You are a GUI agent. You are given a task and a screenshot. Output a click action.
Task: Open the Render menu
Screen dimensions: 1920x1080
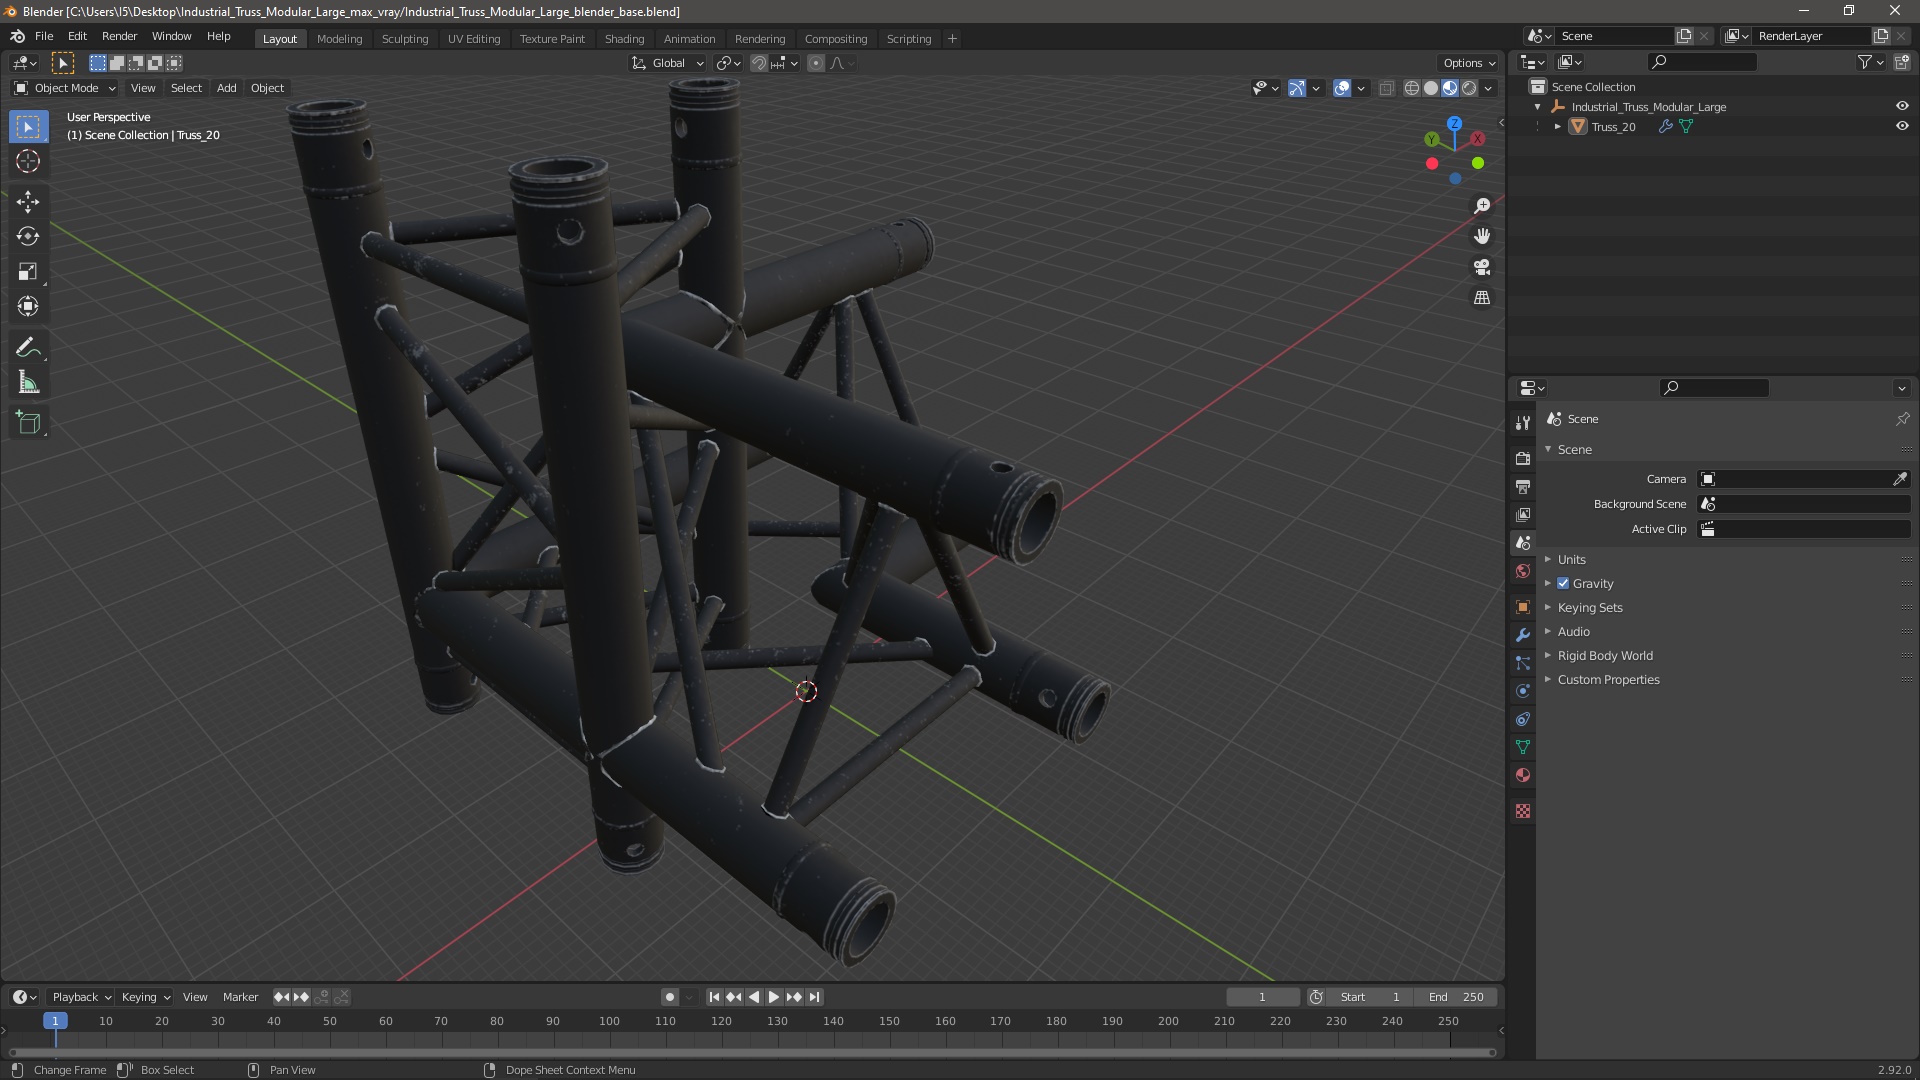pos(119,36)
